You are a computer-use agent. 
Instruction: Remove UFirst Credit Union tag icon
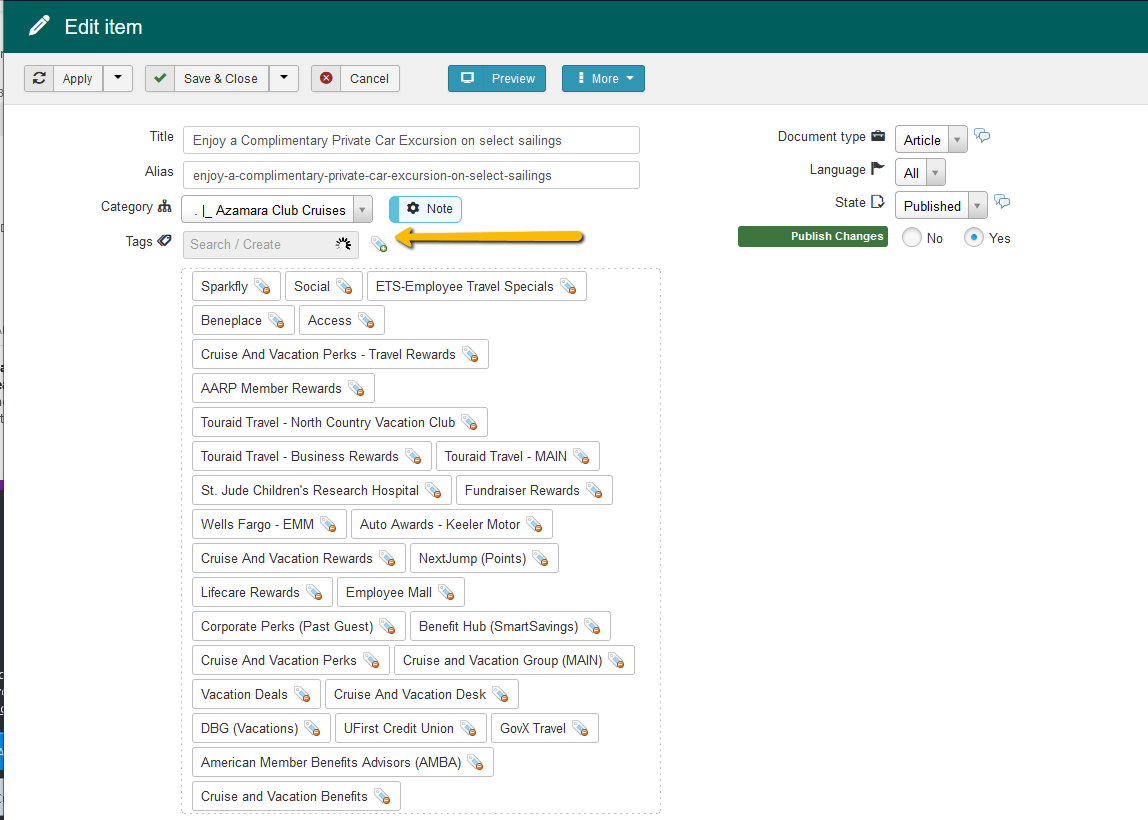click(468, 728)
